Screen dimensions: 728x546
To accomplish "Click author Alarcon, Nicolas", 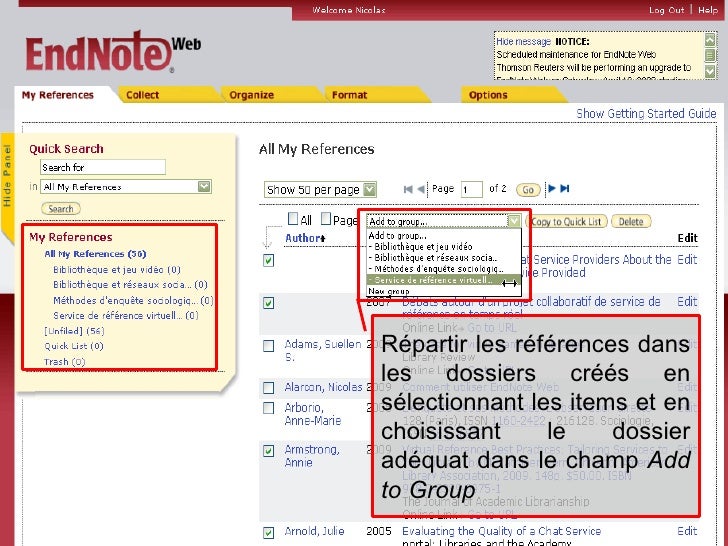I will coord(323,387).
